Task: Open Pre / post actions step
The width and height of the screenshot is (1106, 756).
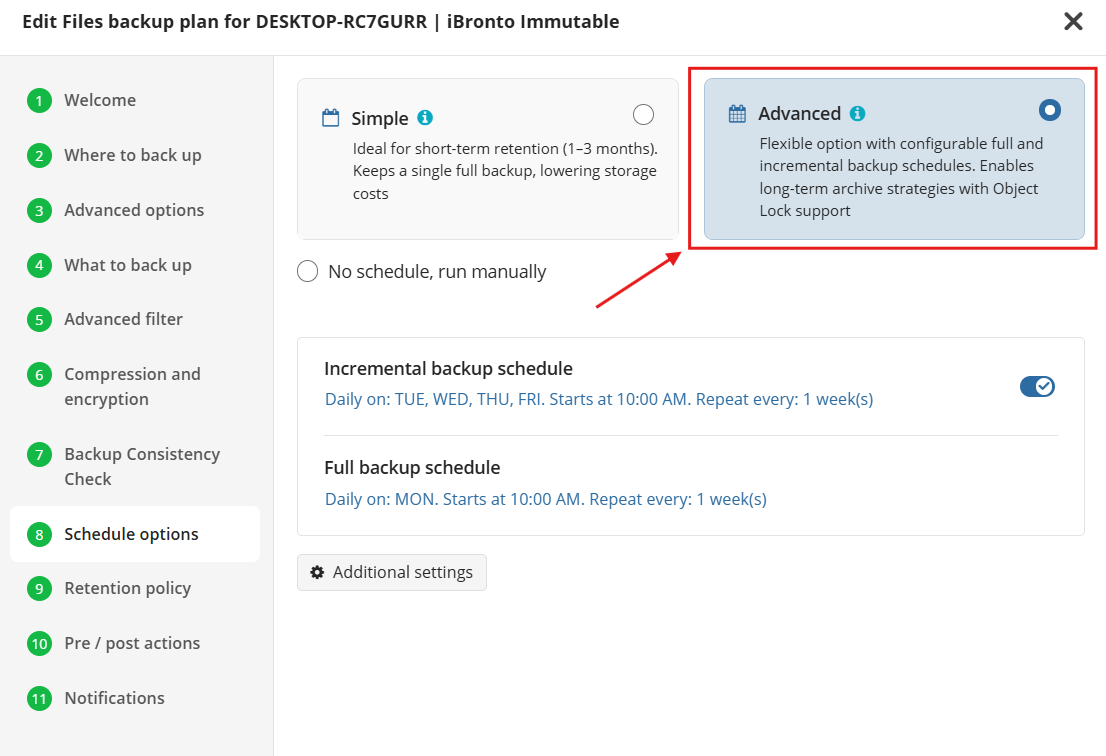Action: [132, 643]
